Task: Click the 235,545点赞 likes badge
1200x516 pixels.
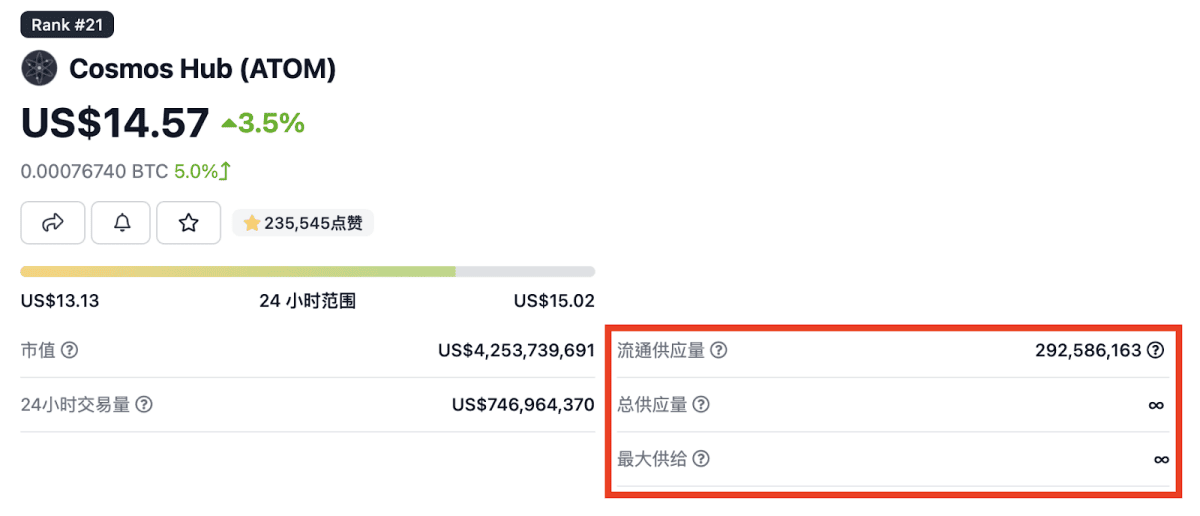Action: pos(303,223)
